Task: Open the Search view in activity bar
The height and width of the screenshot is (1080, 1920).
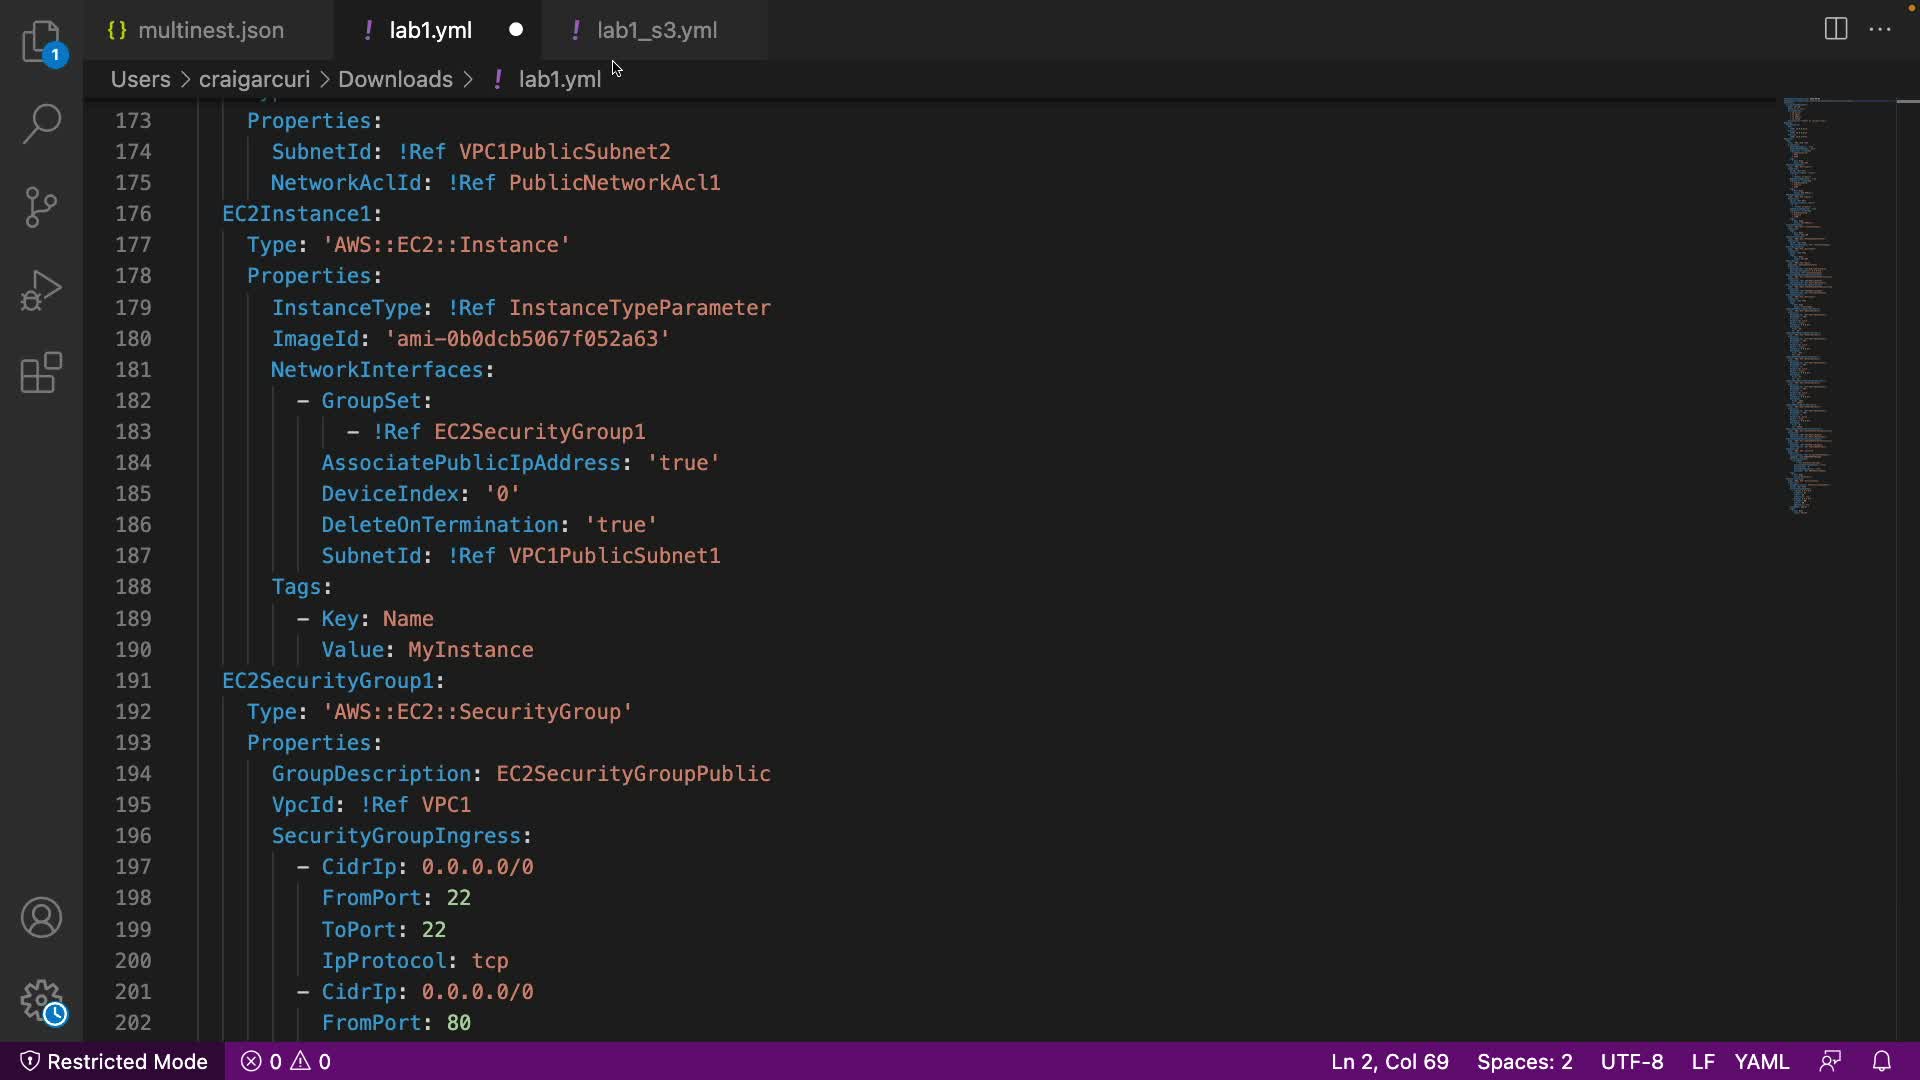Action: [x=41, y=124]
